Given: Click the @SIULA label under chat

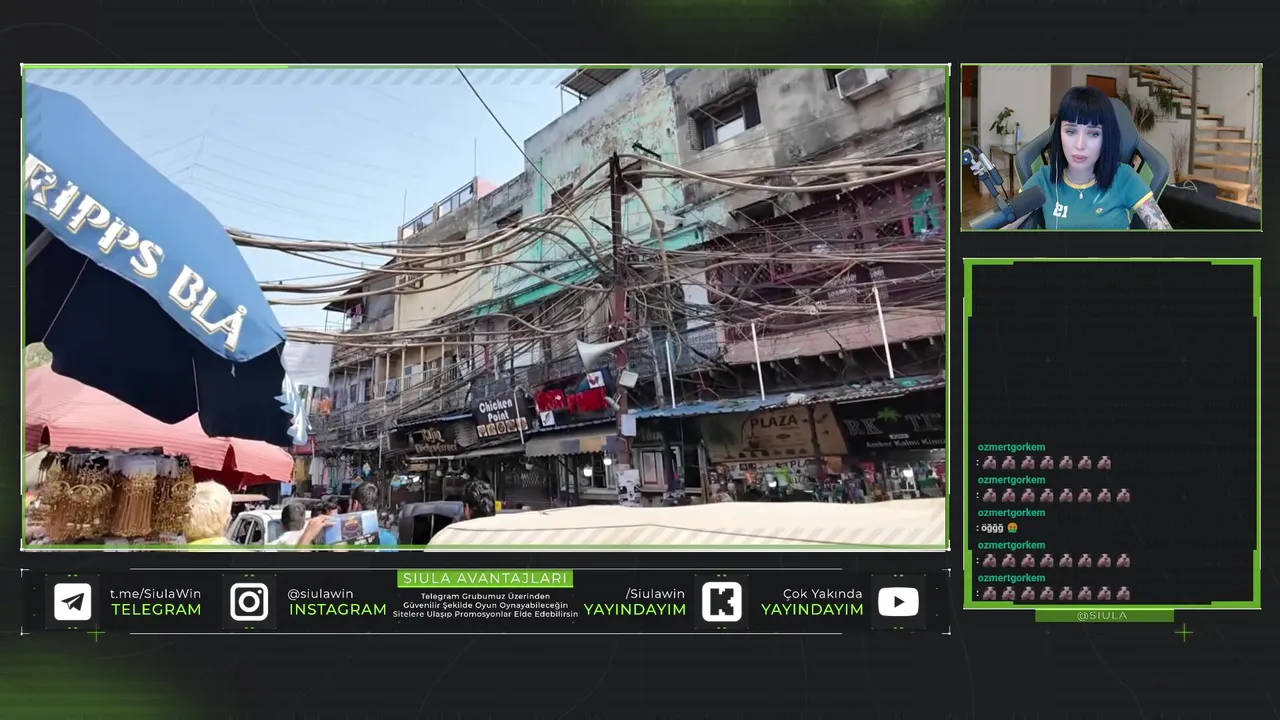Looking at the screenshot, I should 1103,616.
